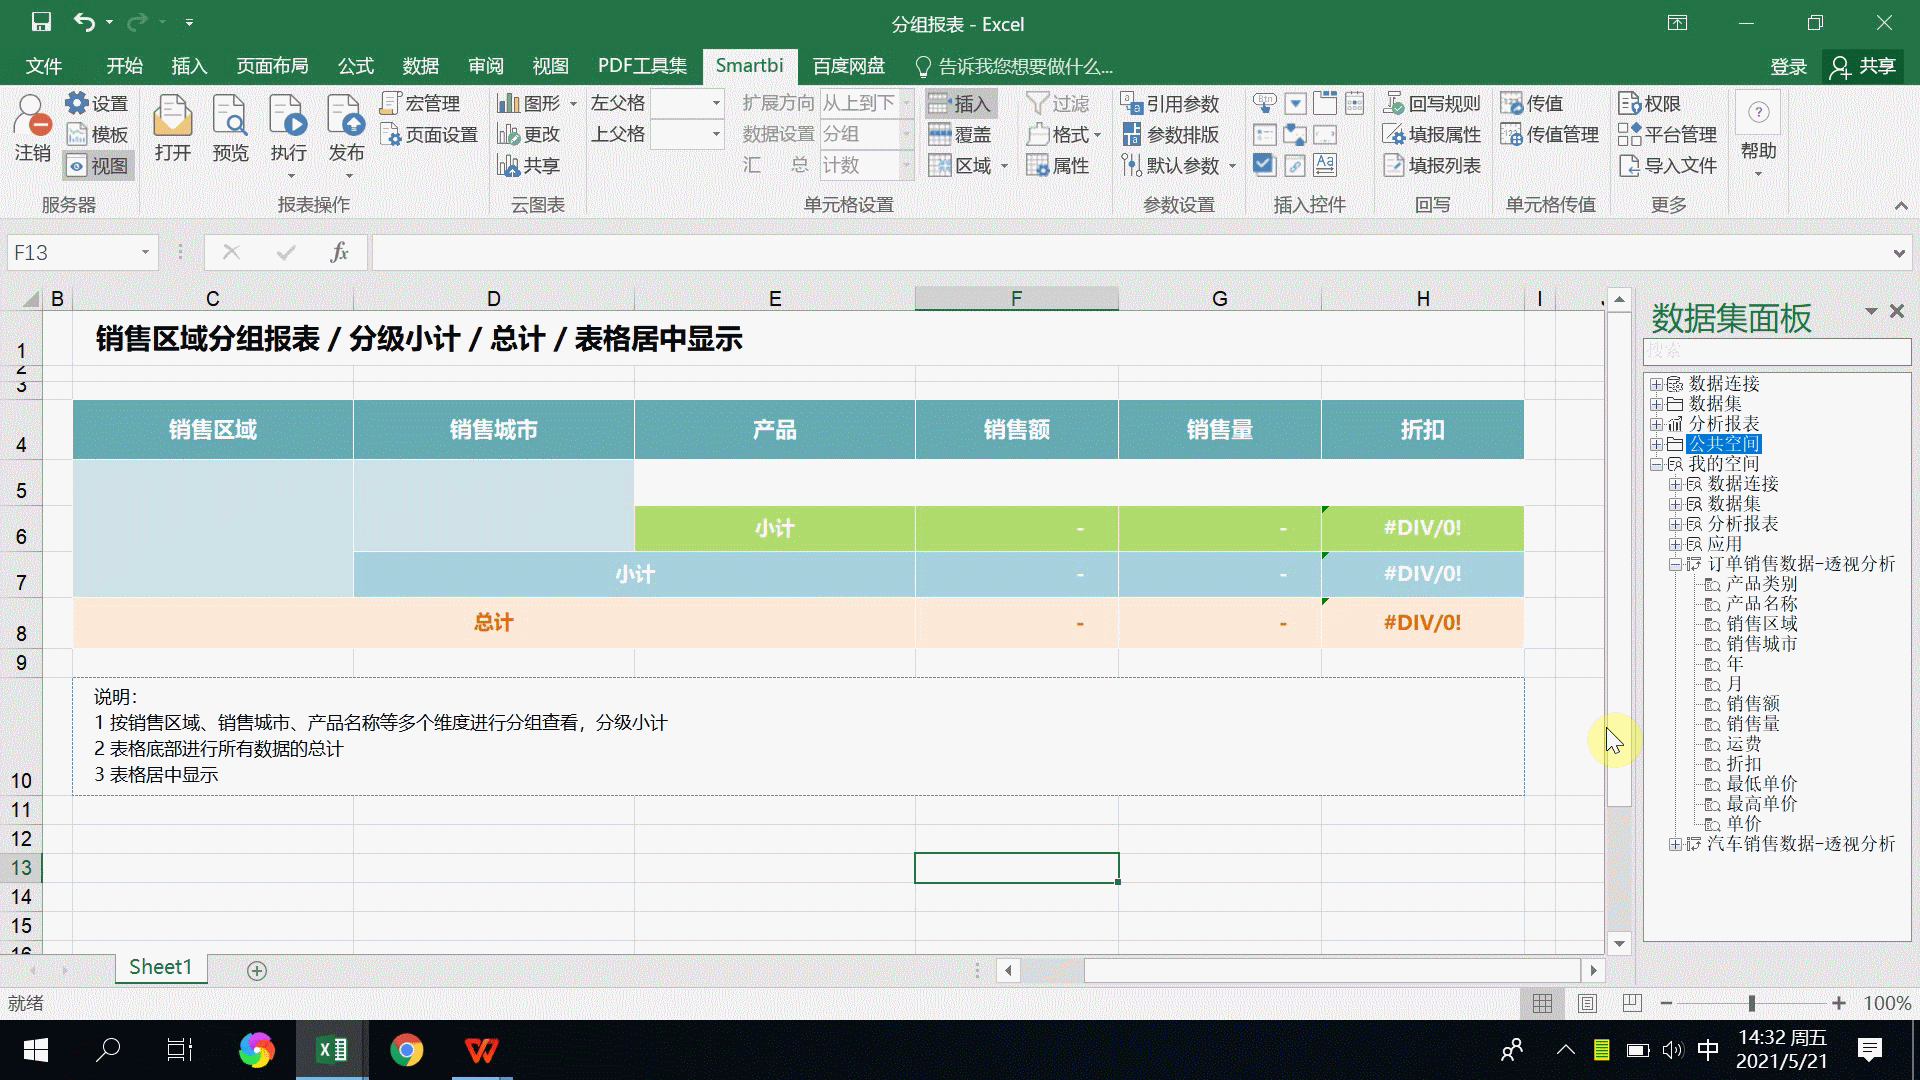Open the 上父格 dropdown

[x=715, y=134]
